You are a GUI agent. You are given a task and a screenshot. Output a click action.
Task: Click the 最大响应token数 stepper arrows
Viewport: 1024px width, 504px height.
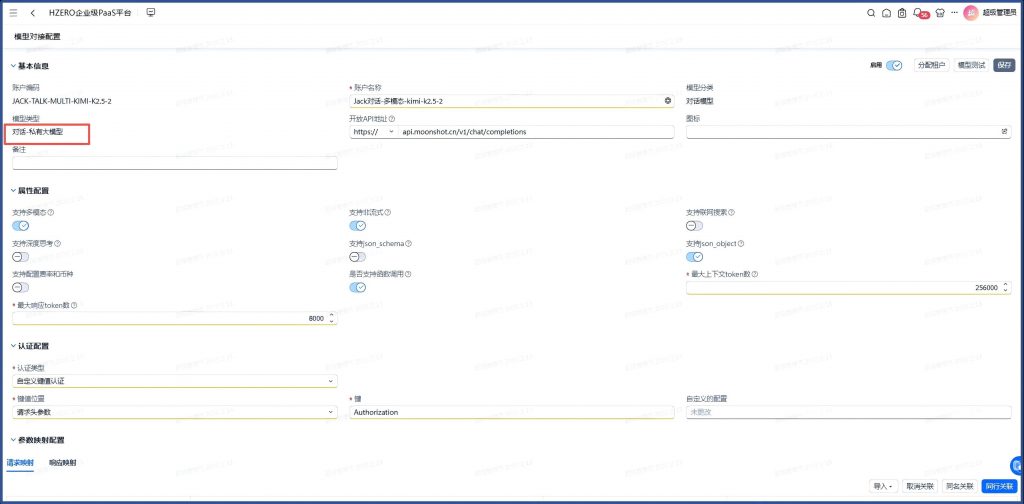[332, 318]
